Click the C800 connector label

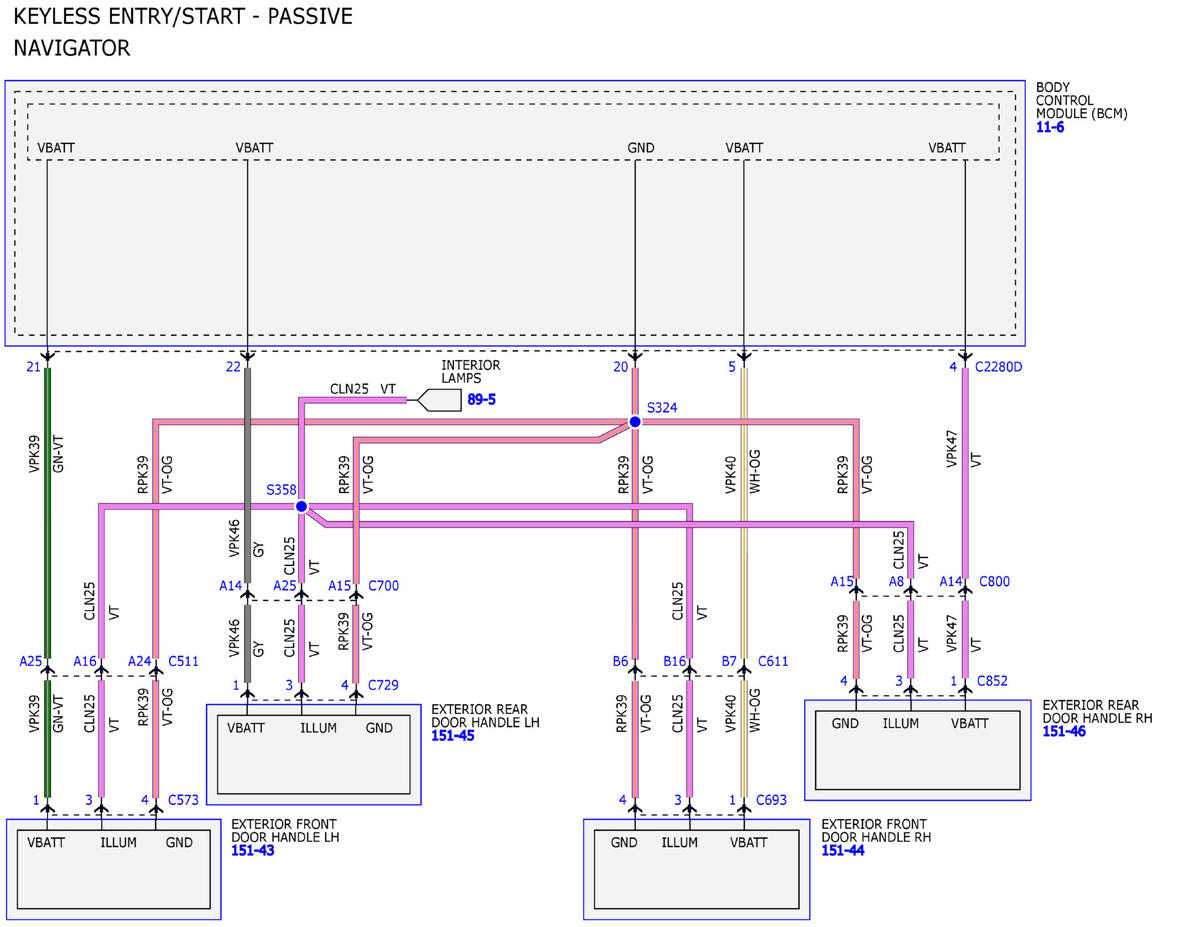click(x=994, y=580)
